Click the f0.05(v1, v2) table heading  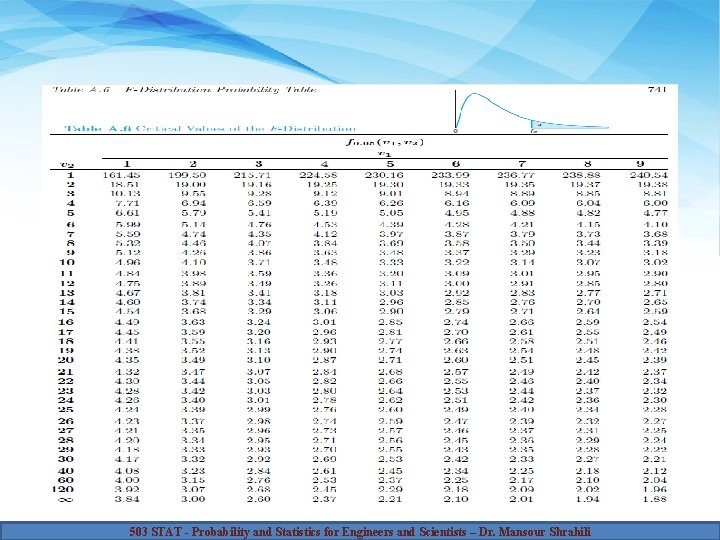tap(384, 142)
